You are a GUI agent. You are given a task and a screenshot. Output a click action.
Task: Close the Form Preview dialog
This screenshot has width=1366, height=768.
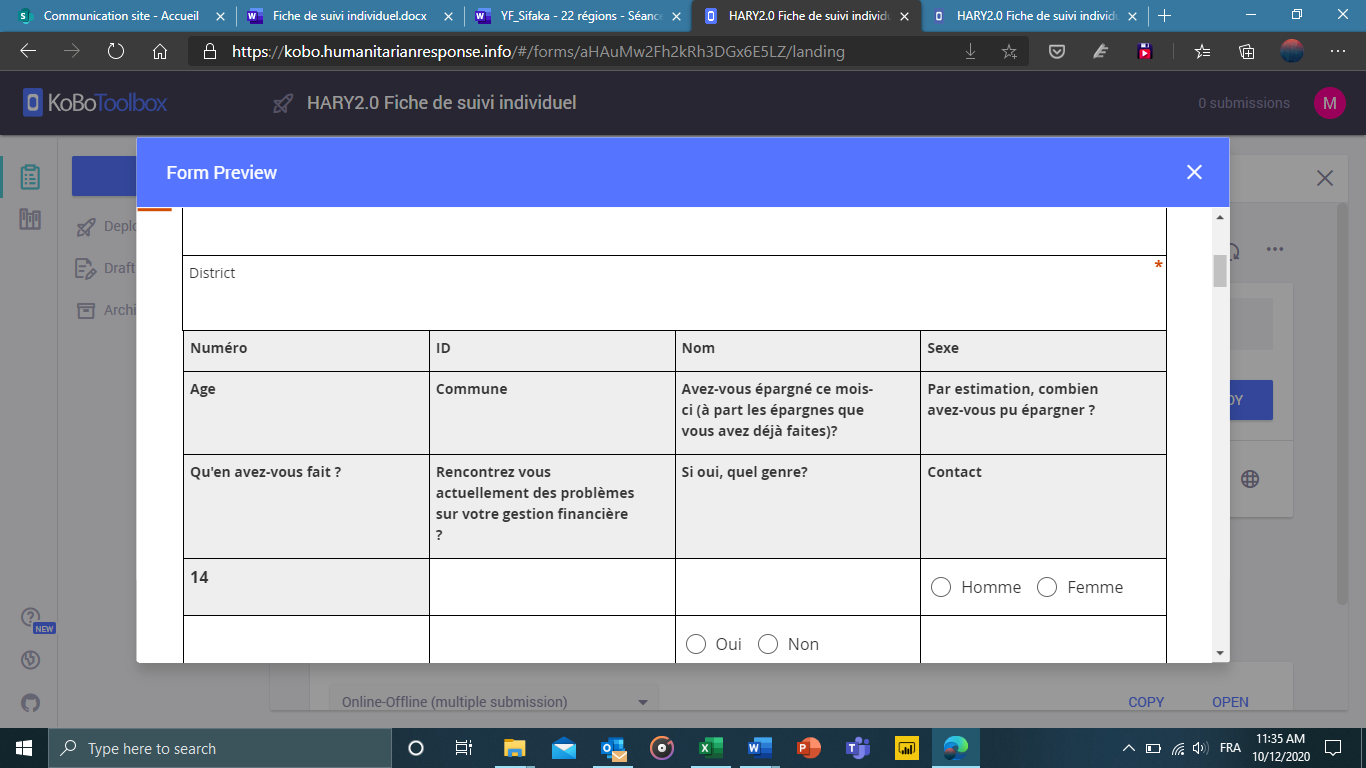[x=1193, y=172]
